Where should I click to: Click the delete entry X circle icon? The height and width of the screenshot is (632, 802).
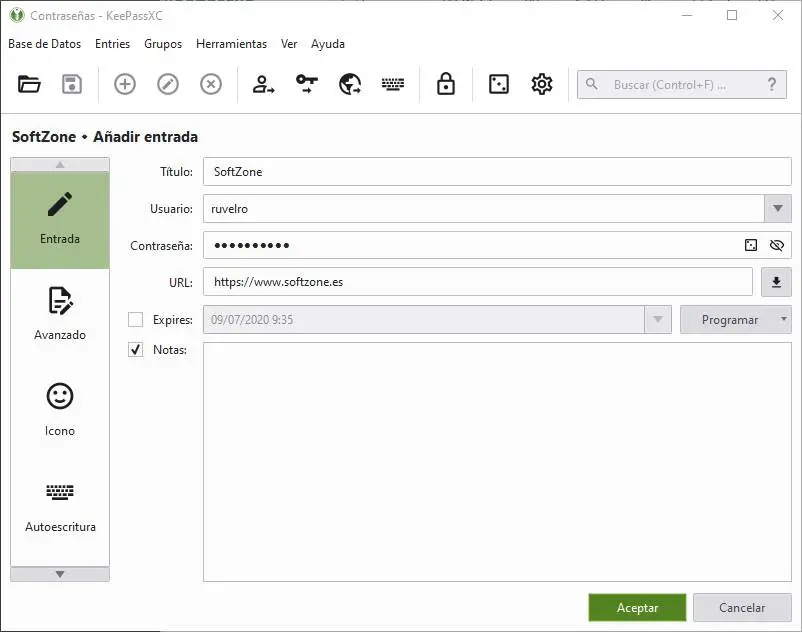211,84
